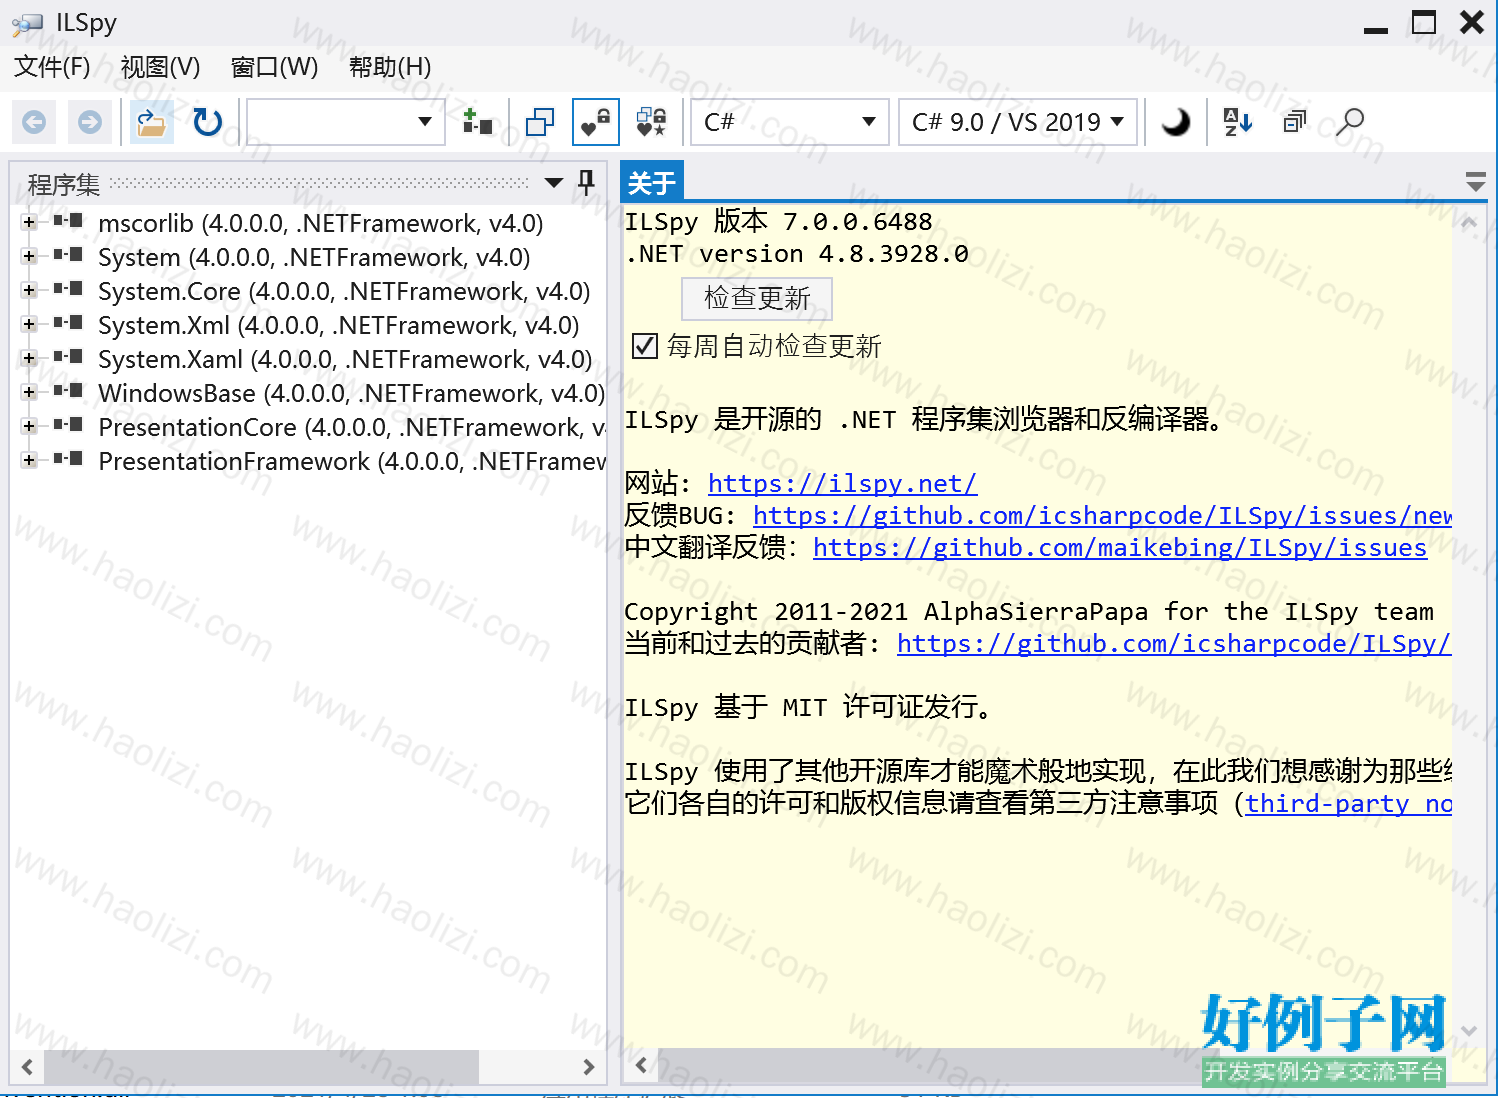Click the System.Xaml assembly icon

69,358
